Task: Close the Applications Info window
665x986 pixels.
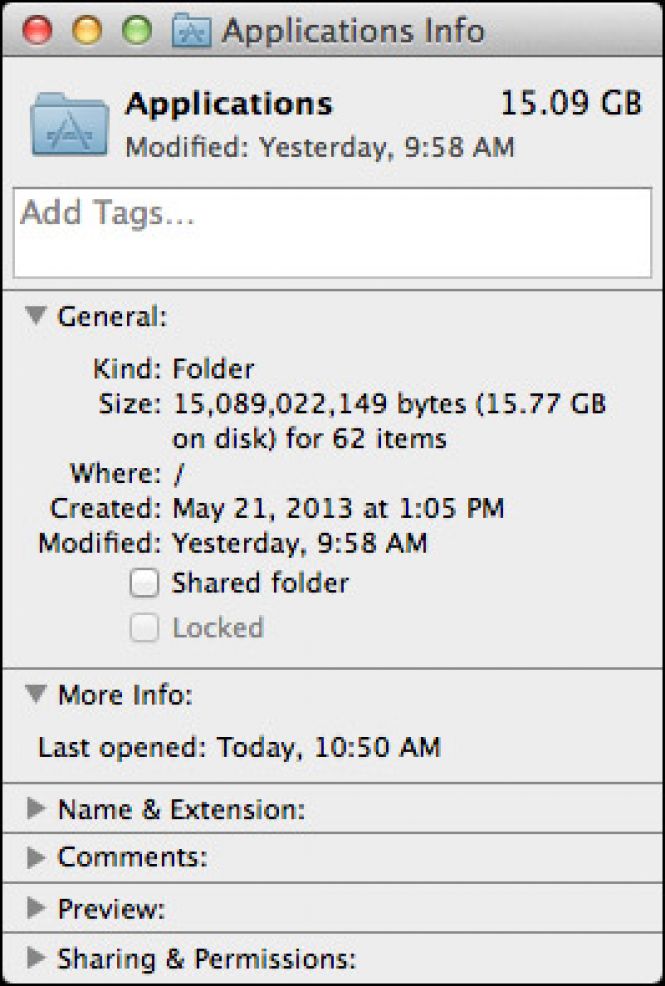Action: (37, 31)
